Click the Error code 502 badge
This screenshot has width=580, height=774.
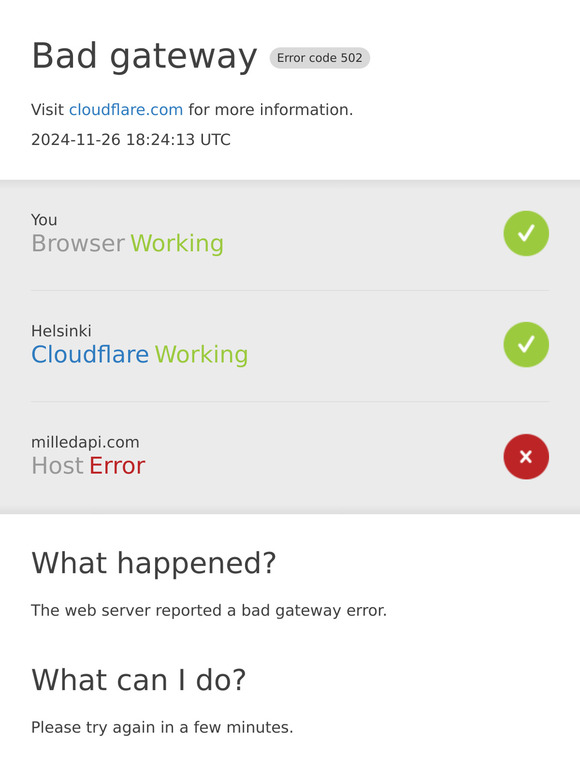[319, 58]
